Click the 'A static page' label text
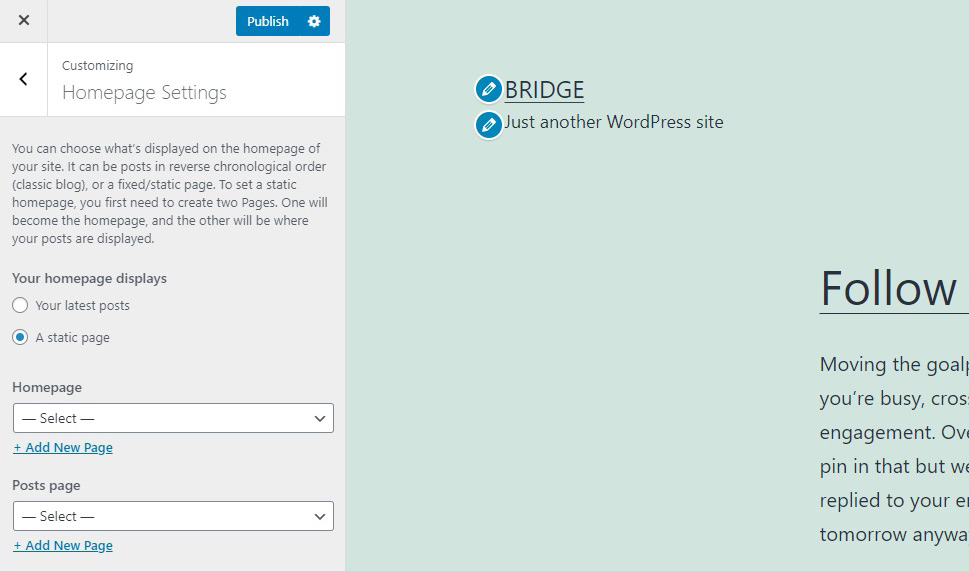This screenshot has height=571, width=969. (x=72, y=337)
